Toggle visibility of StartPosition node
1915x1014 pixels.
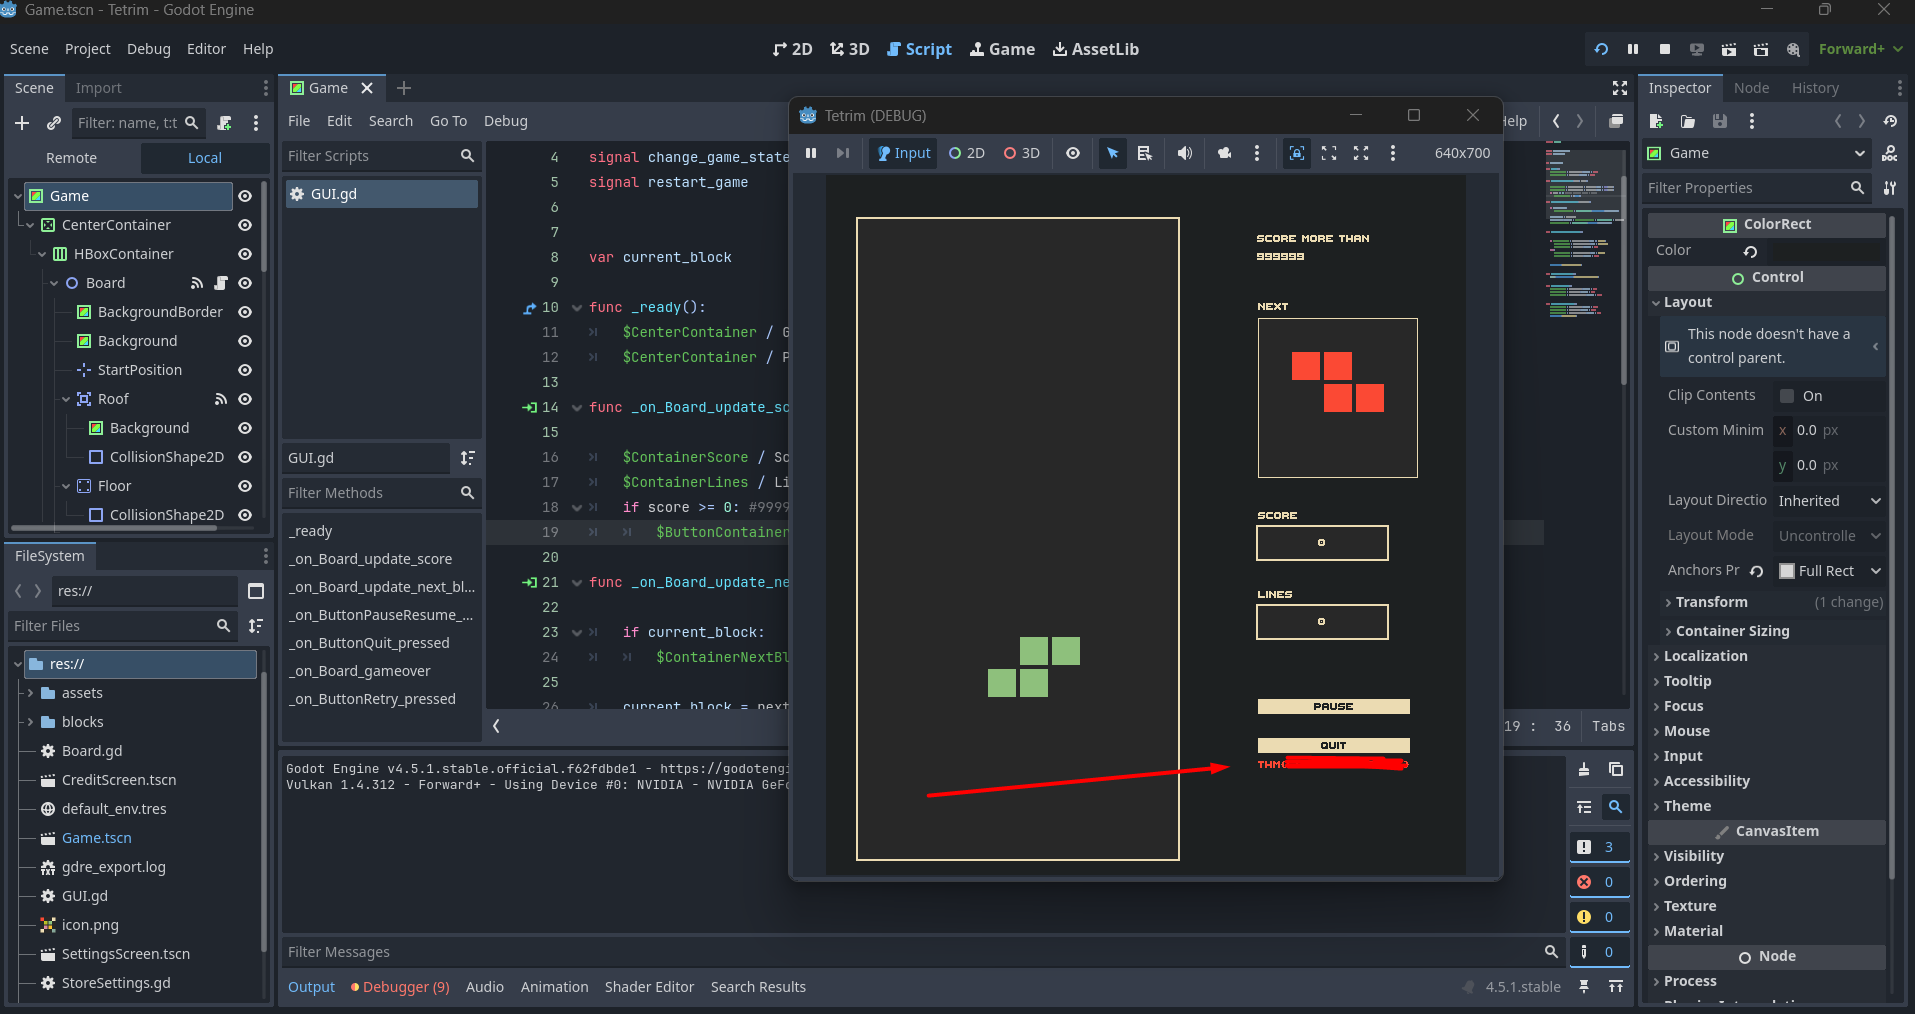pos(245,370)
